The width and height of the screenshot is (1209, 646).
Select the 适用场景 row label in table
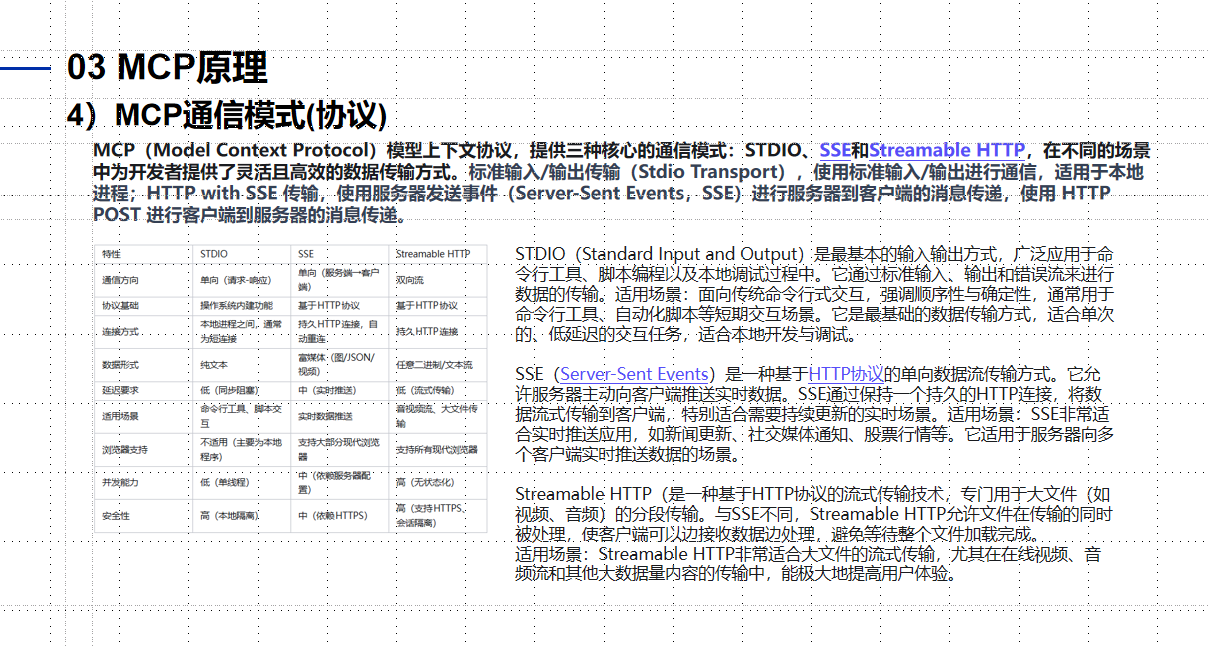point(120,415)
